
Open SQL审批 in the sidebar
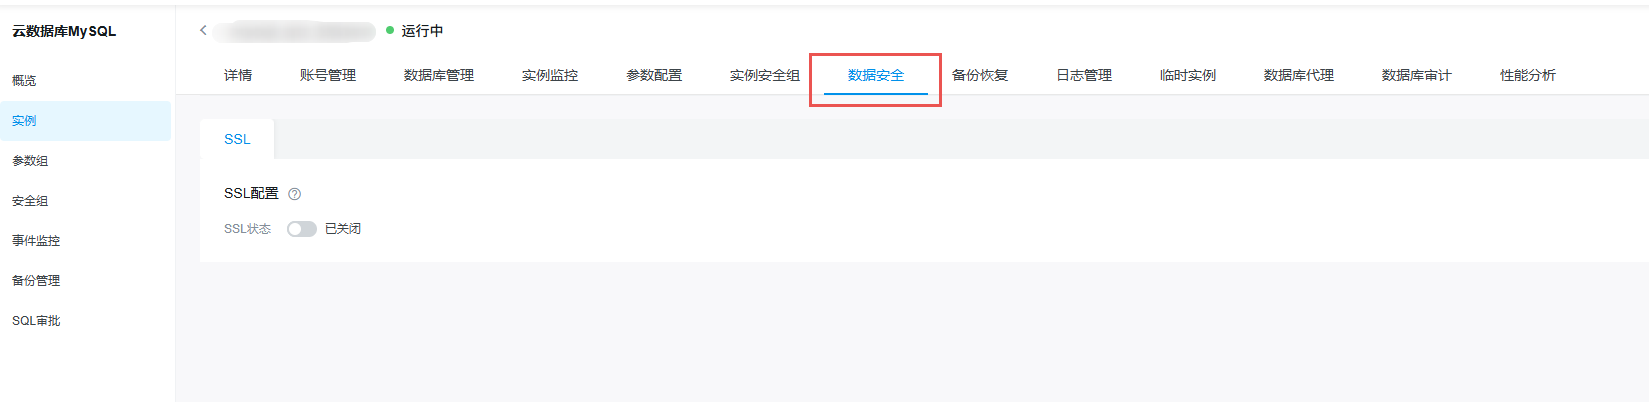(x=36, y=321)
